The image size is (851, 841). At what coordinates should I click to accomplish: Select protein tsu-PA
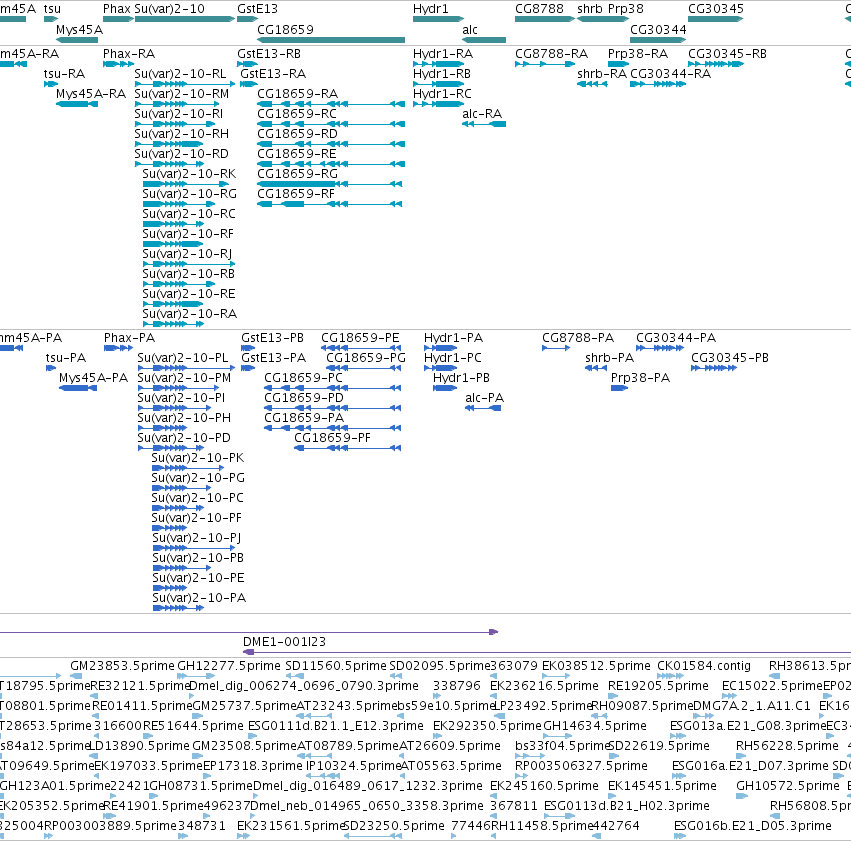66,358
